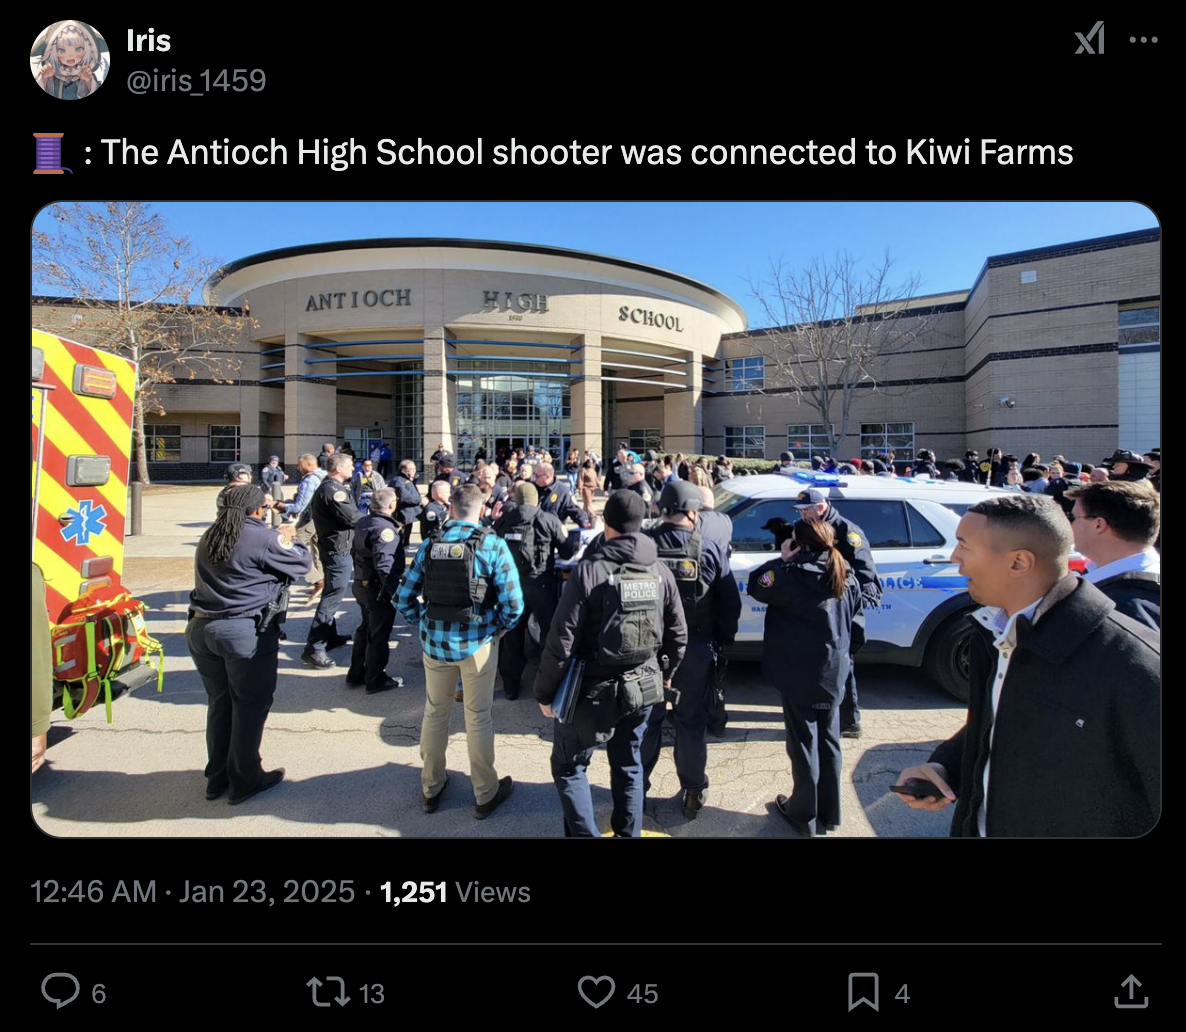Click Iris's anime profile avatar

tap(70, 60)
